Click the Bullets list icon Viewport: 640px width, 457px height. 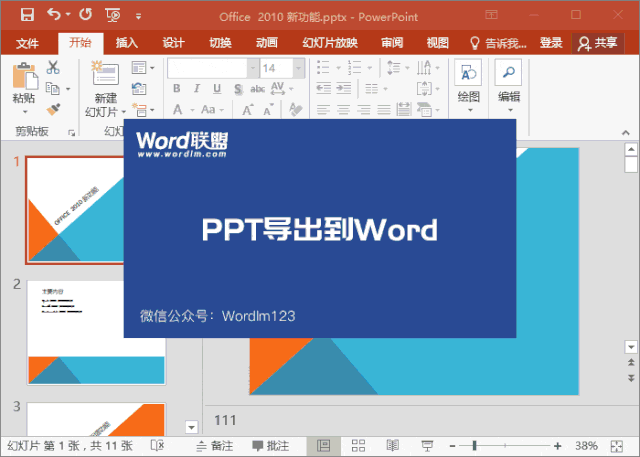tap(323, 67)
